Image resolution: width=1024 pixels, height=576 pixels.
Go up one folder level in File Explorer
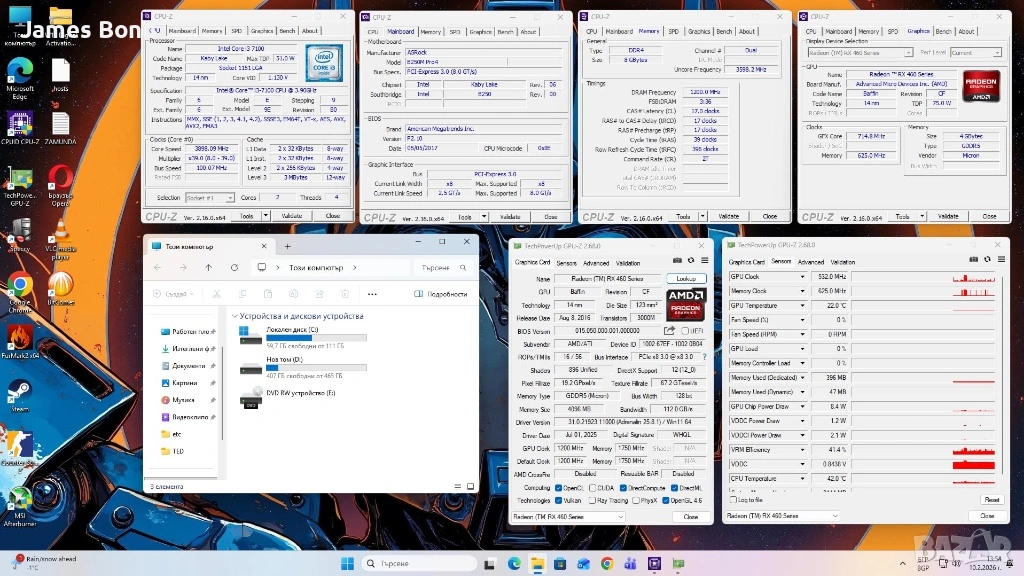208,267
